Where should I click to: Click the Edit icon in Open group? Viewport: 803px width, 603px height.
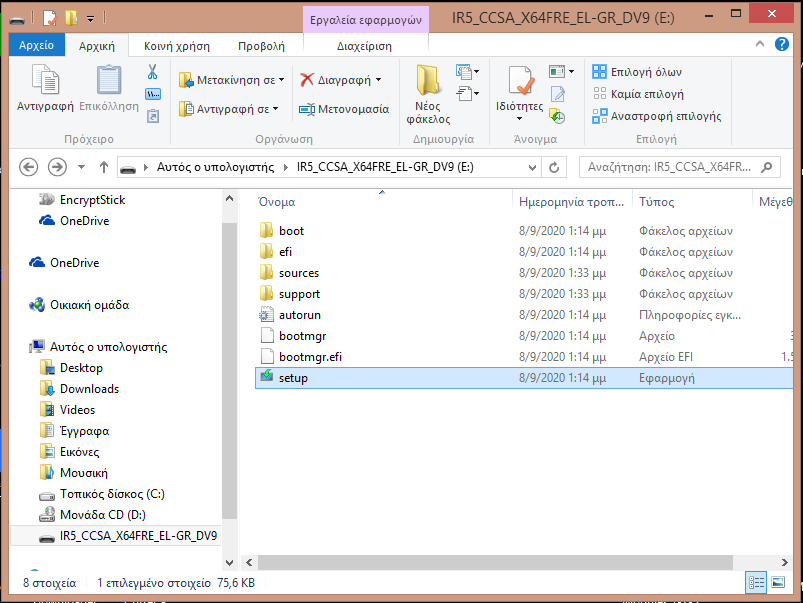pyautogui.click(x=557, y=94)
